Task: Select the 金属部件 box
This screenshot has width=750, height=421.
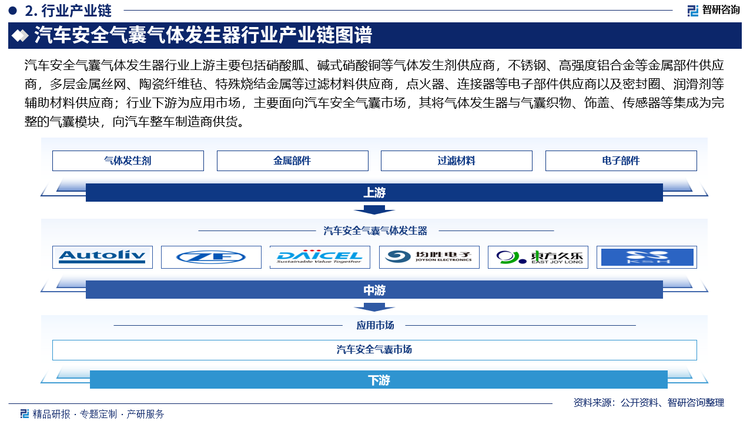Action: pos(292,161)
